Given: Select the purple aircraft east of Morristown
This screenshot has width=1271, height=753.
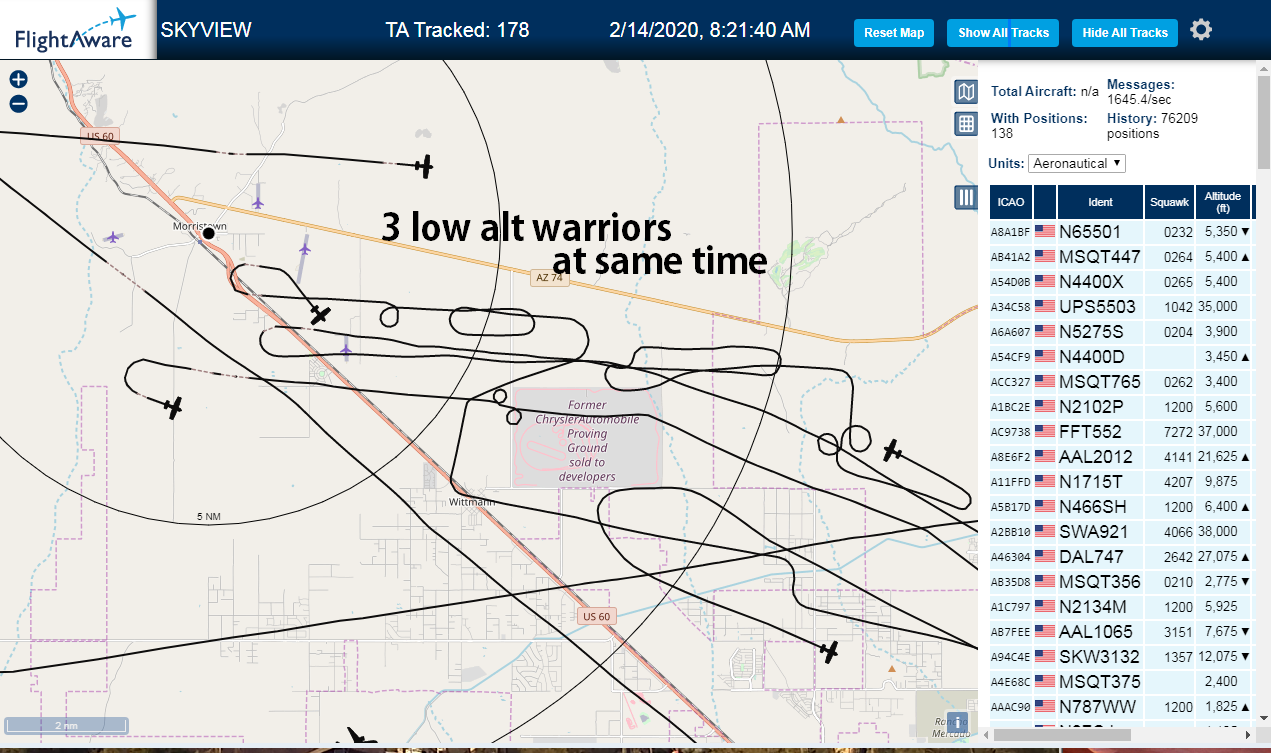Looking at the screenshot, I should point(304,247).
